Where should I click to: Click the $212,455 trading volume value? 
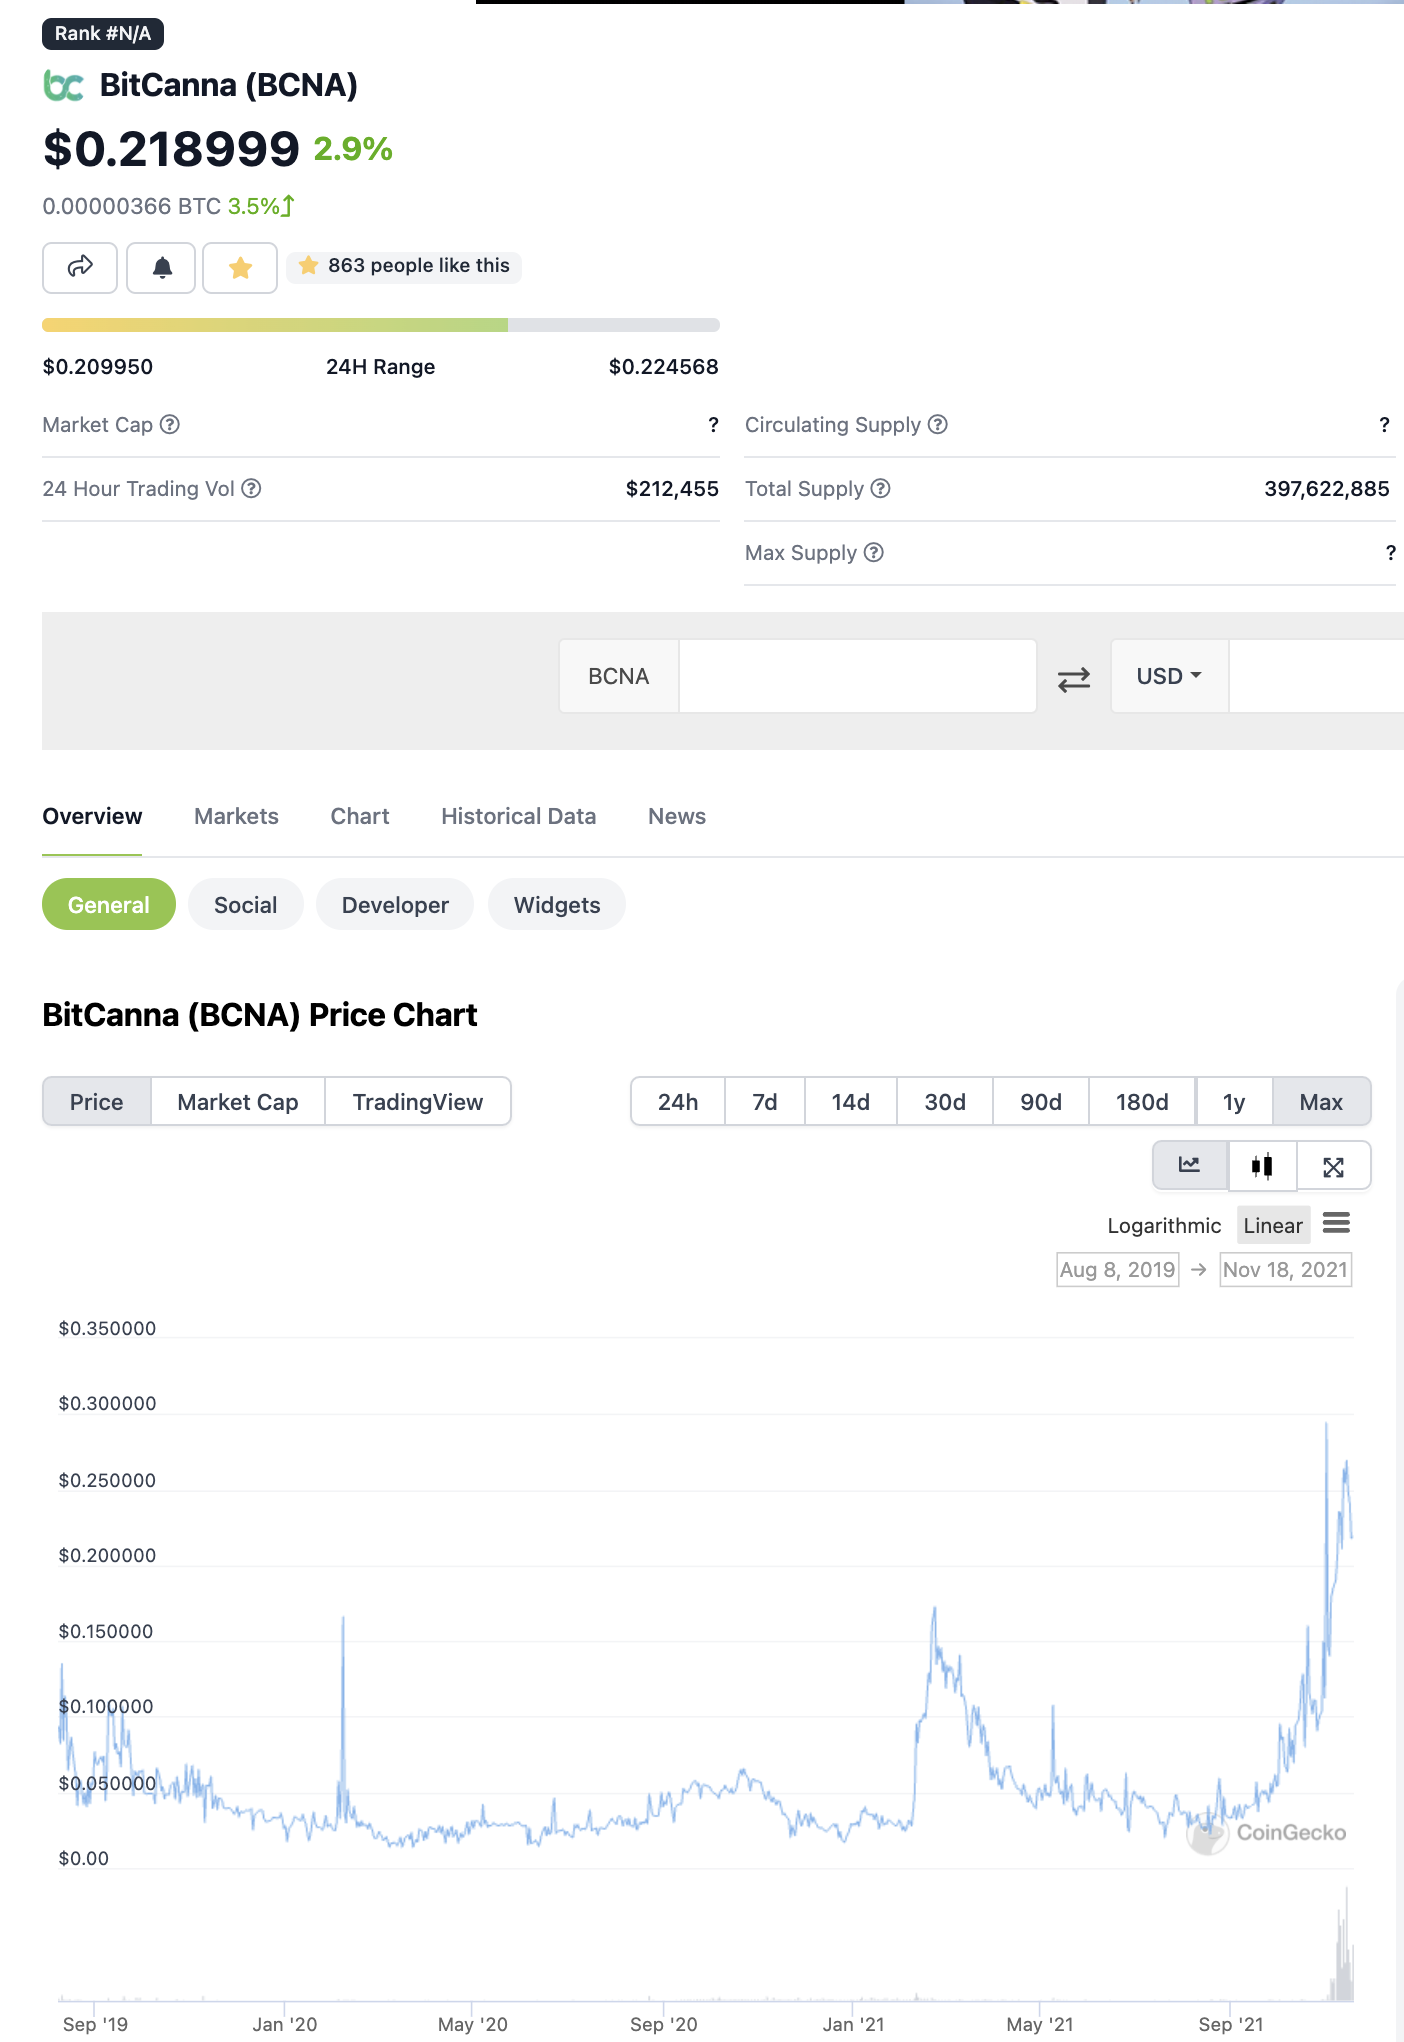(x=672, y=489)
